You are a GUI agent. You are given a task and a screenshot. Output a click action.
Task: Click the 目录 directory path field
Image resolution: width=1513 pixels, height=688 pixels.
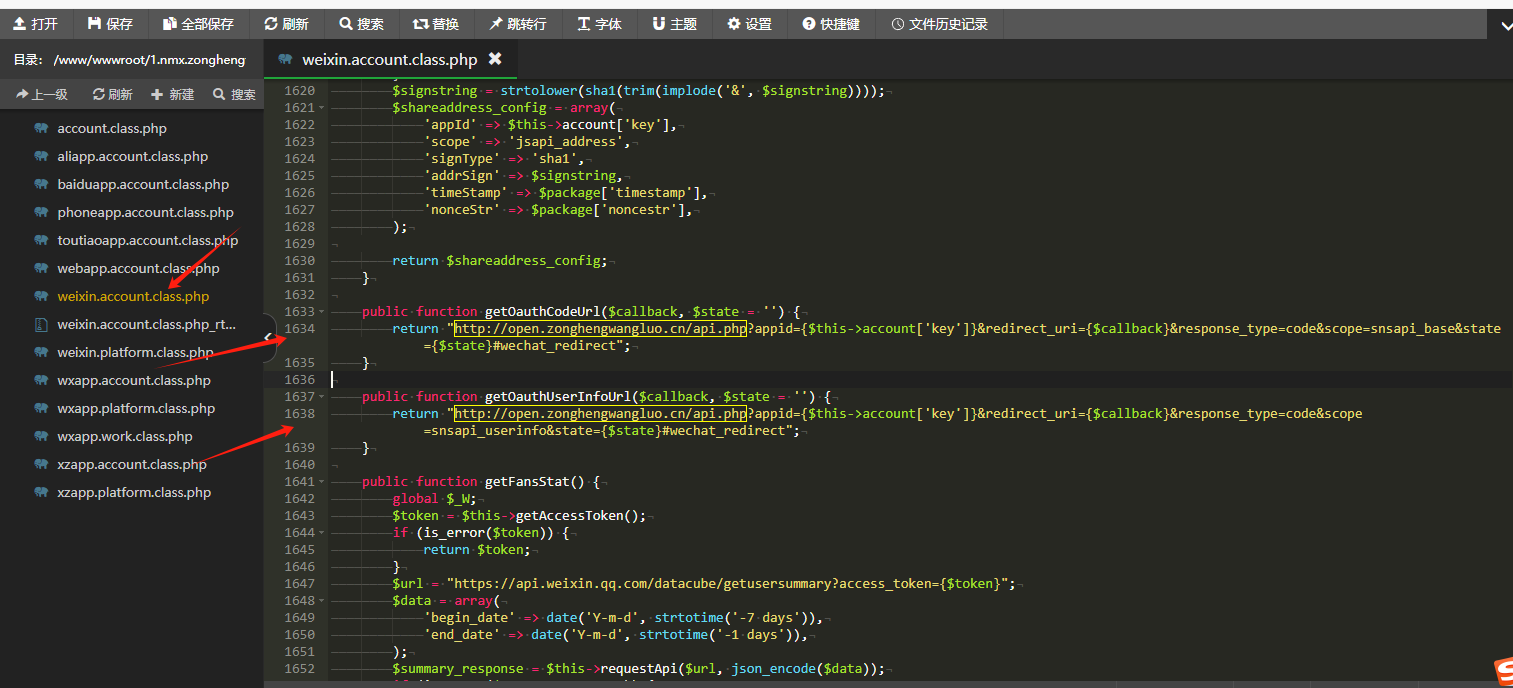click(149, 60)
